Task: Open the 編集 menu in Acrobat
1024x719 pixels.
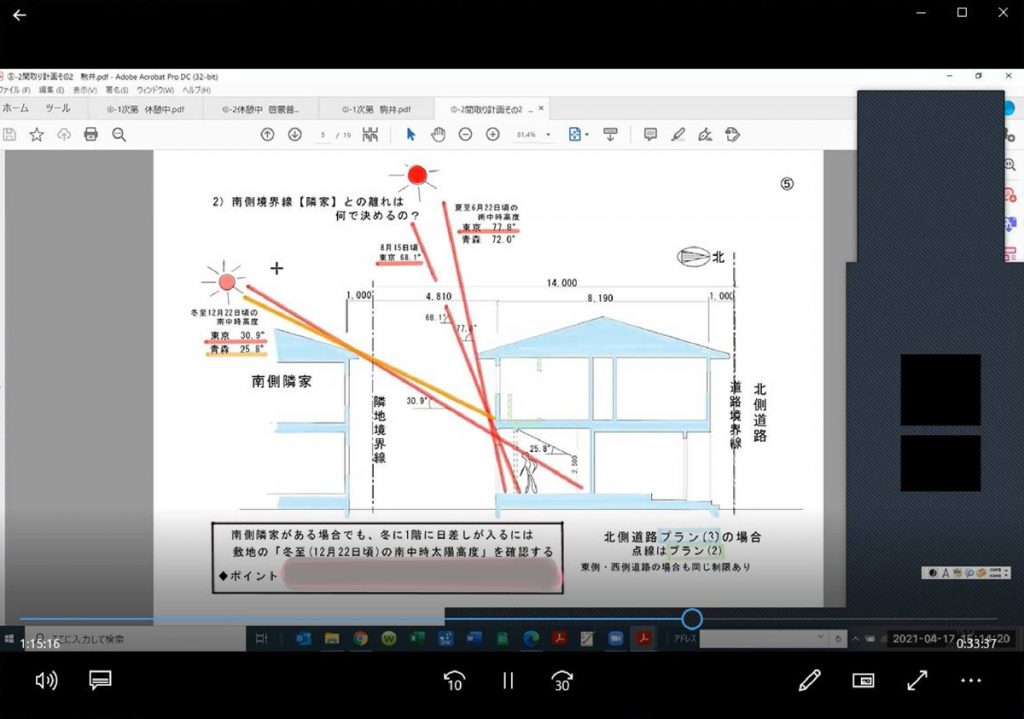Action: [x=52, y=90]
